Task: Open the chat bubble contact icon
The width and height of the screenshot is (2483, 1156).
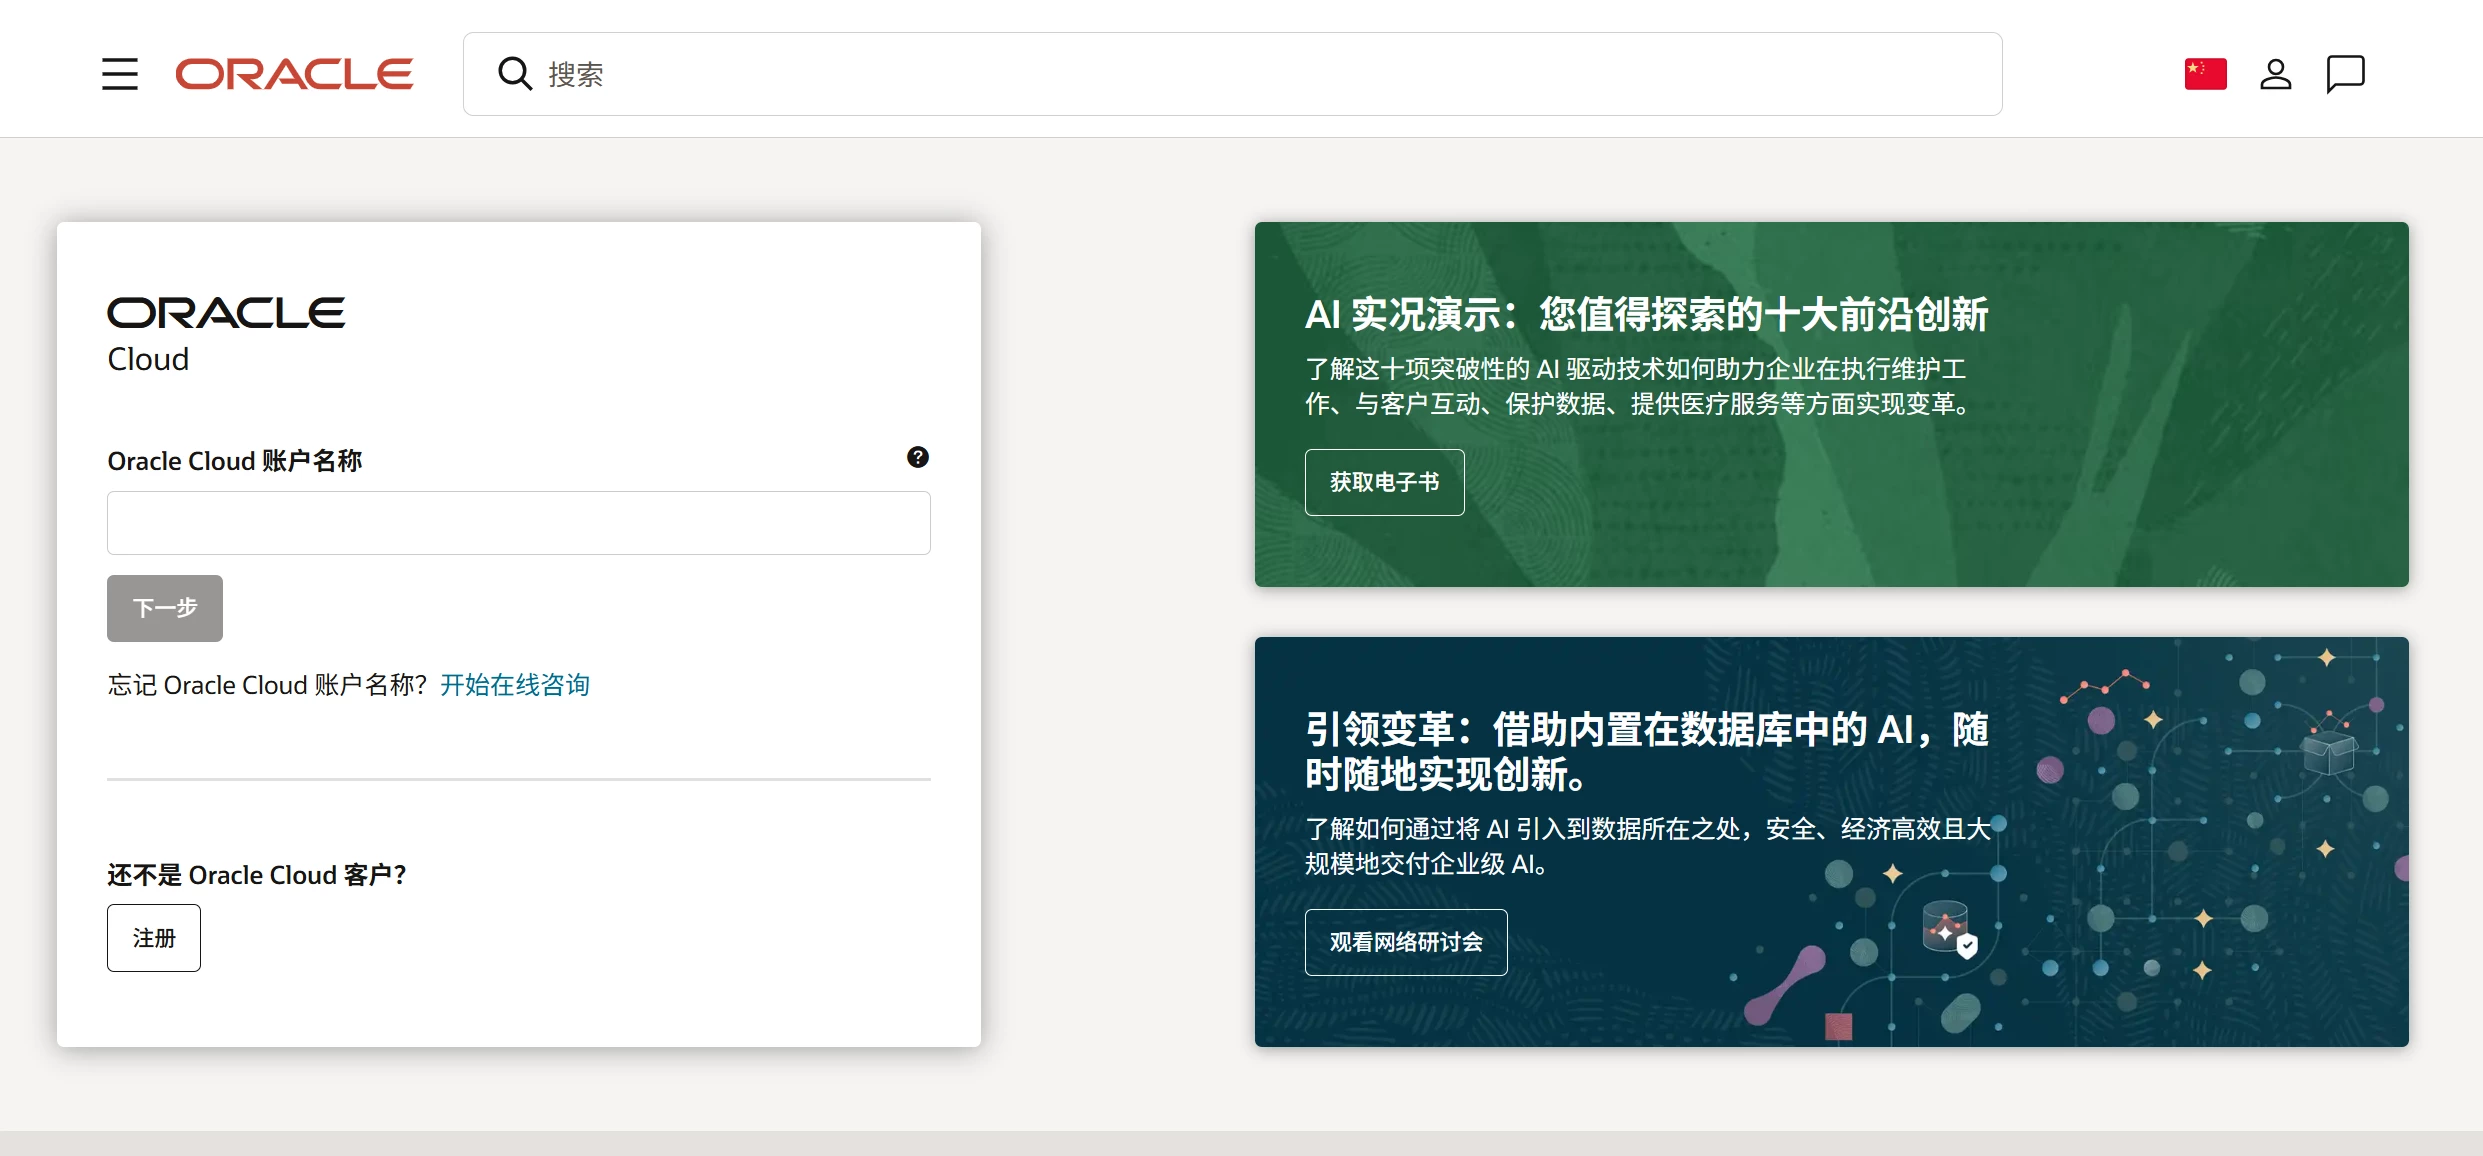Action: tap(2346, 74)
